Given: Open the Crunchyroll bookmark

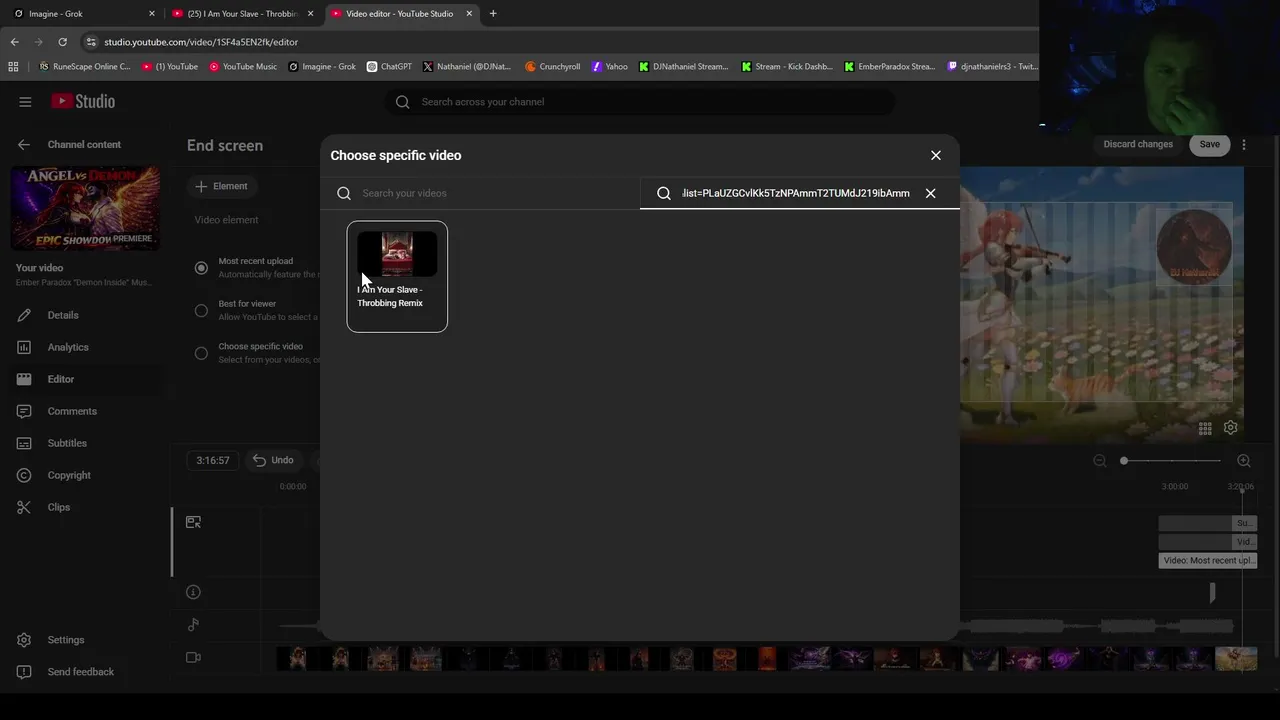Looking at the screenshot, I should click(552, 67).
